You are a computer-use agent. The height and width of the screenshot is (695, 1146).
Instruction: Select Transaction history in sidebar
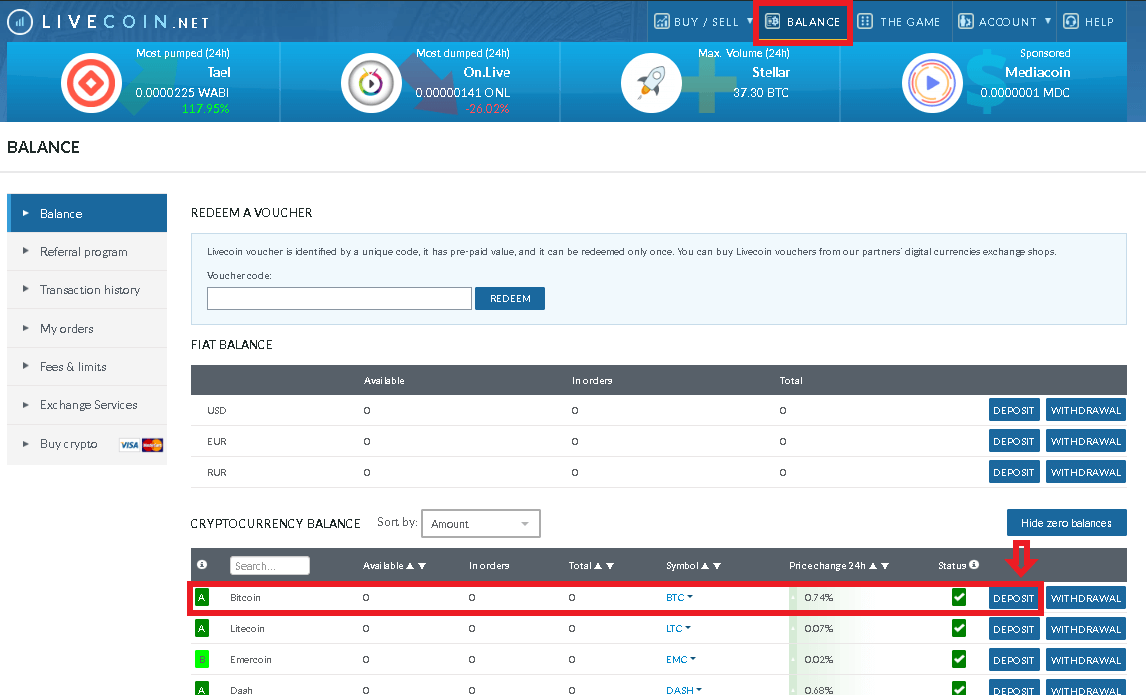pos(89,290)
